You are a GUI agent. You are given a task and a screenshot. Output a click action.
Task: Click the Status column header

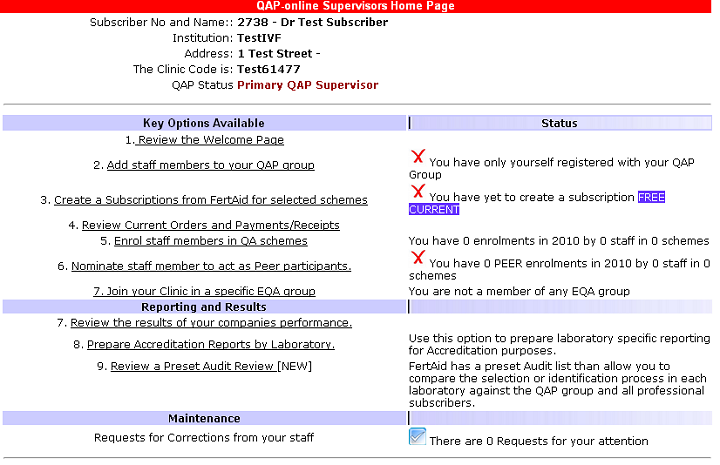(559, 123)
